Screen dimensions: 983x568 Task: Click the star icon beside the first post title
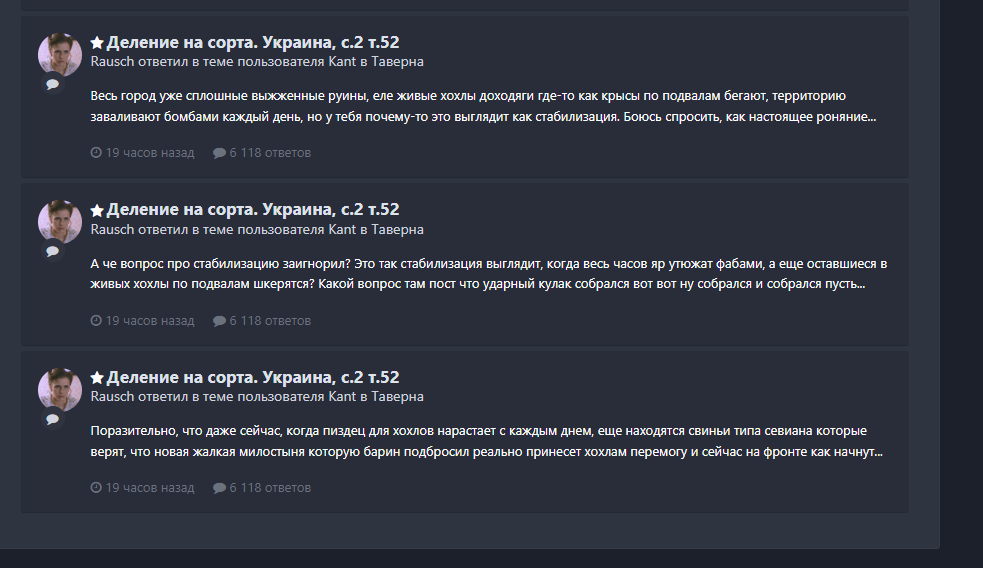pyautogui.click(x=97, y=43)
